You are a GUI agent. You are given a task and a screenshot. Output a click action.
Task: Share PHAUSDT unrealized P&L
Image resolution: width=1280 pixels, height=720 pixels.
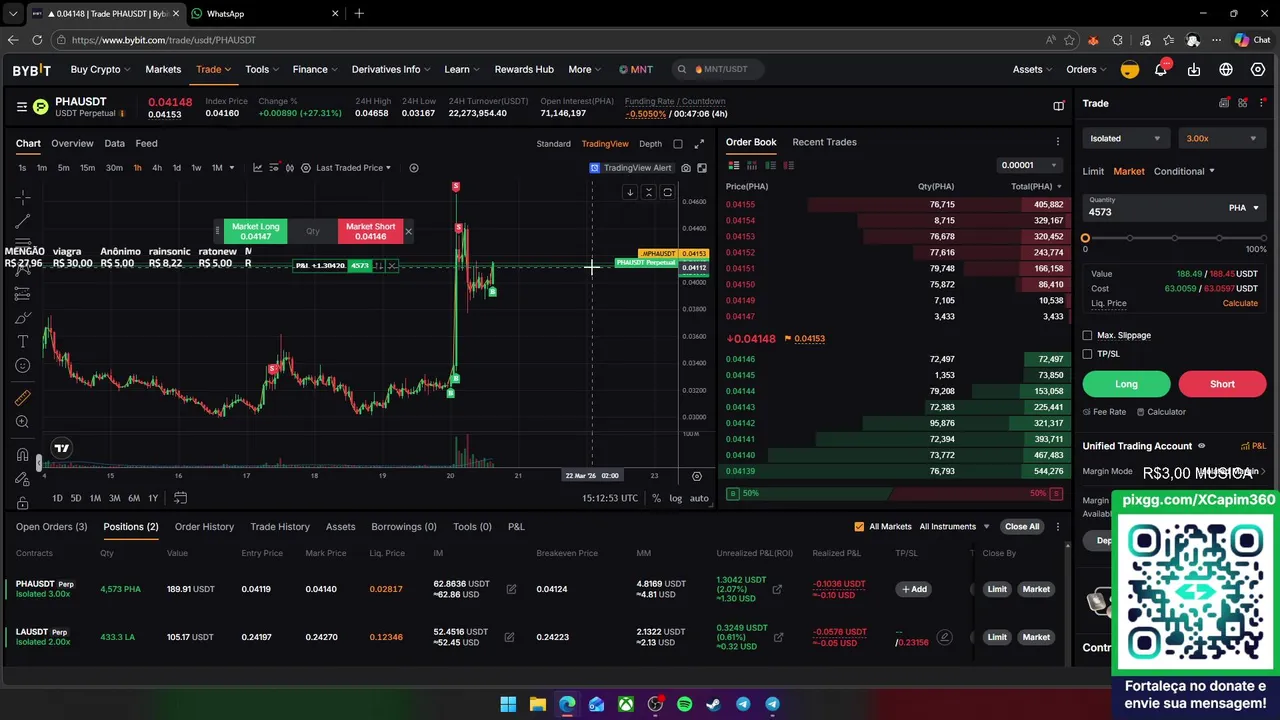777,589
